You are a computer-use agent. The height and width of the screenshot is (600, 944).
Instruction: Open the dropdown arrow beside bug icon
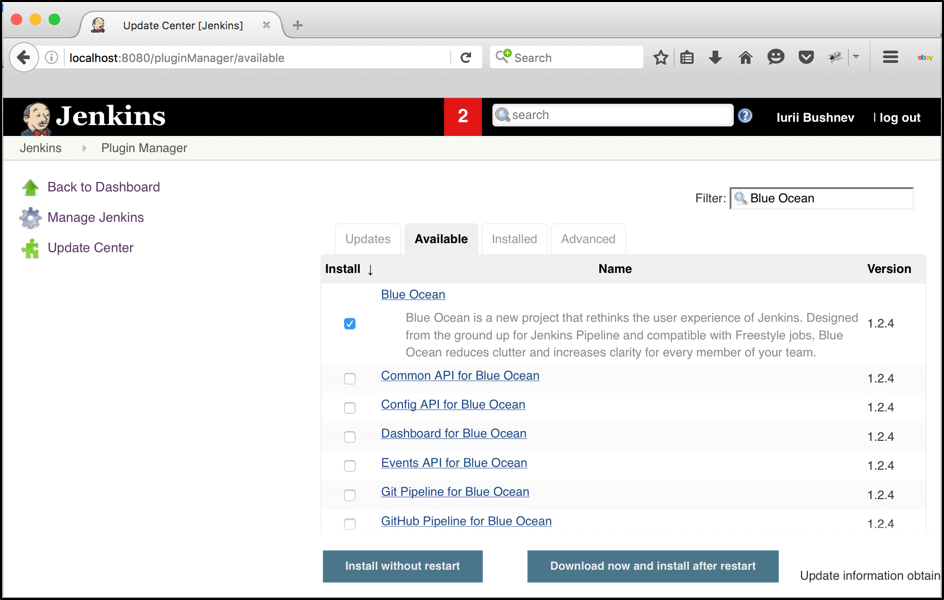856,57
